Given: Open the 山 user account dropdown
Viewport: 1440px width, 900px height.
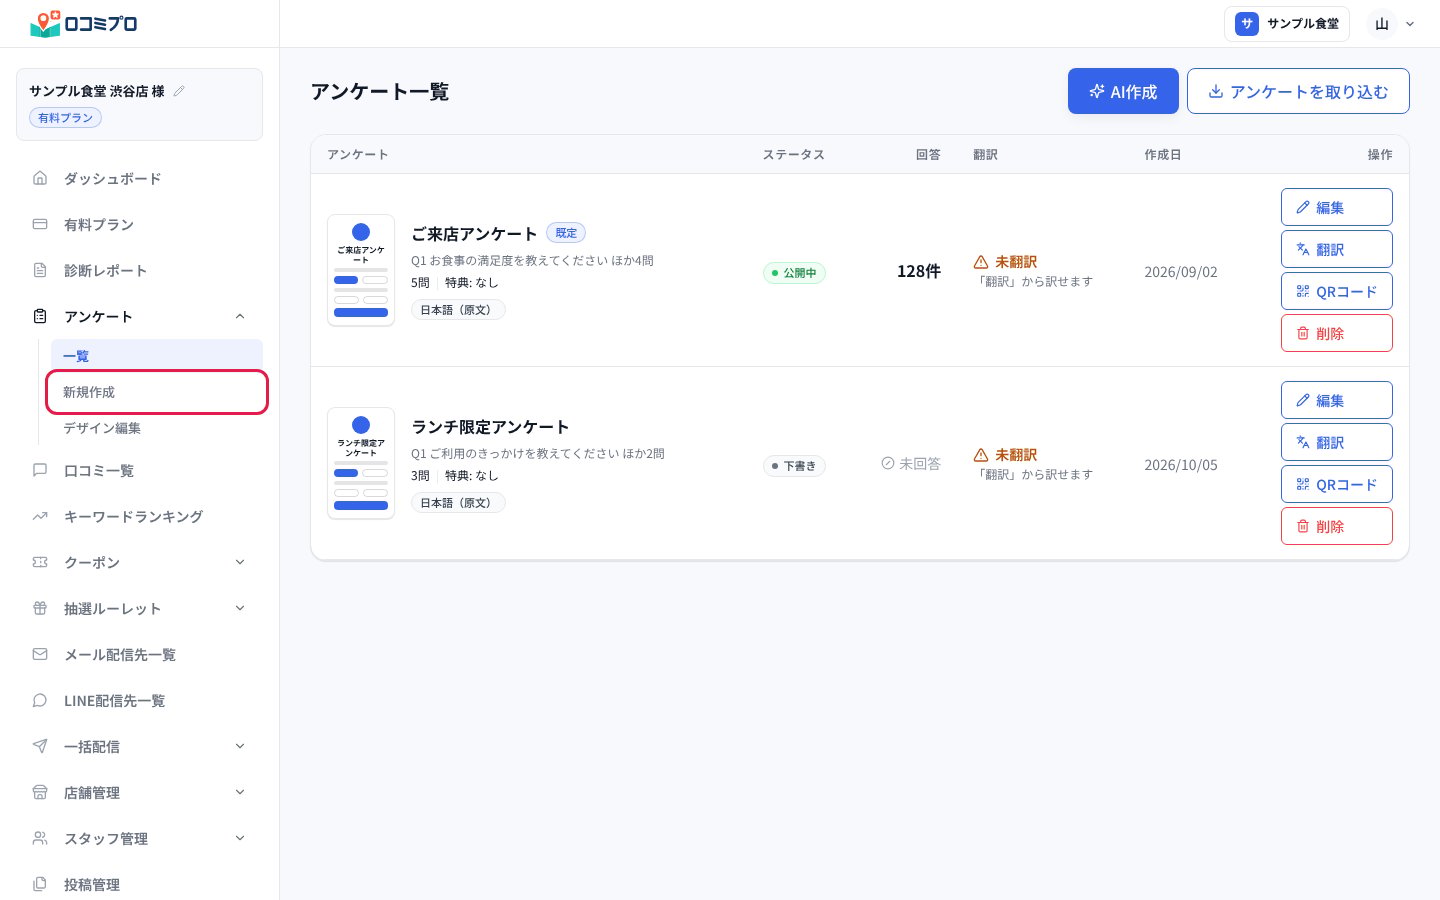Looking at the screenshot, I should click(x=1393, y=24).
